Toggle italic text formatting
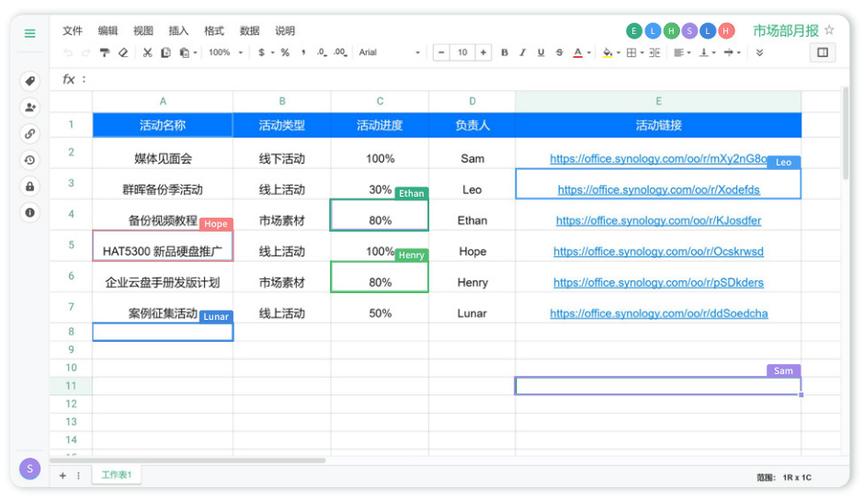The image size is (864, 500). [522, 53]
